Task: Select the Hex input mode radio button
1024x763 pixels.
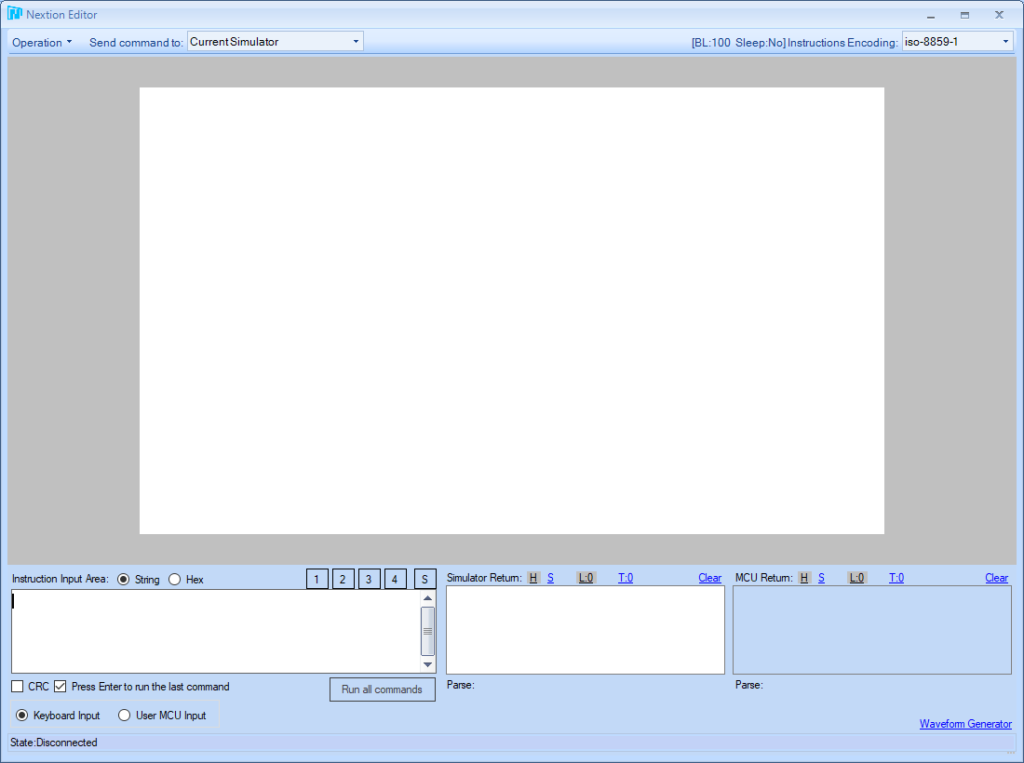Action: coord(174,578)
